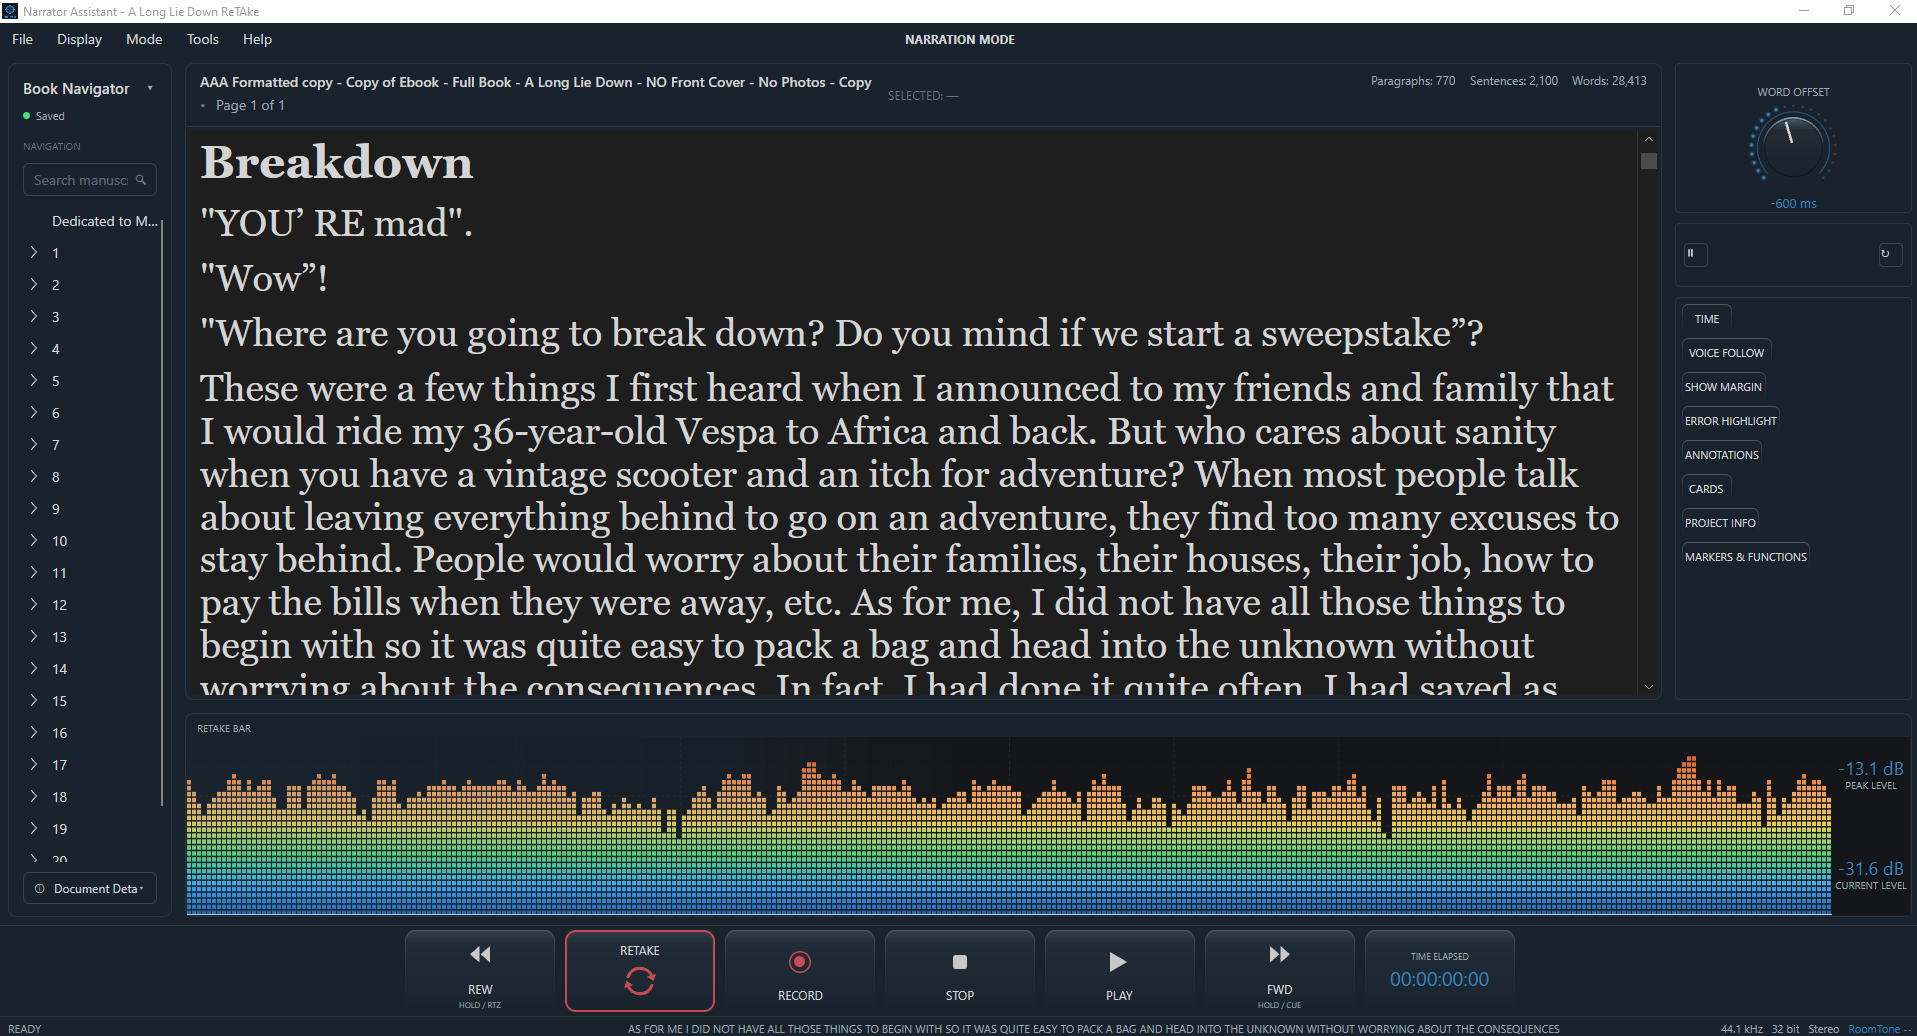Toggle SHOW MARGIN
1917x1036 pixels.
1723,387
